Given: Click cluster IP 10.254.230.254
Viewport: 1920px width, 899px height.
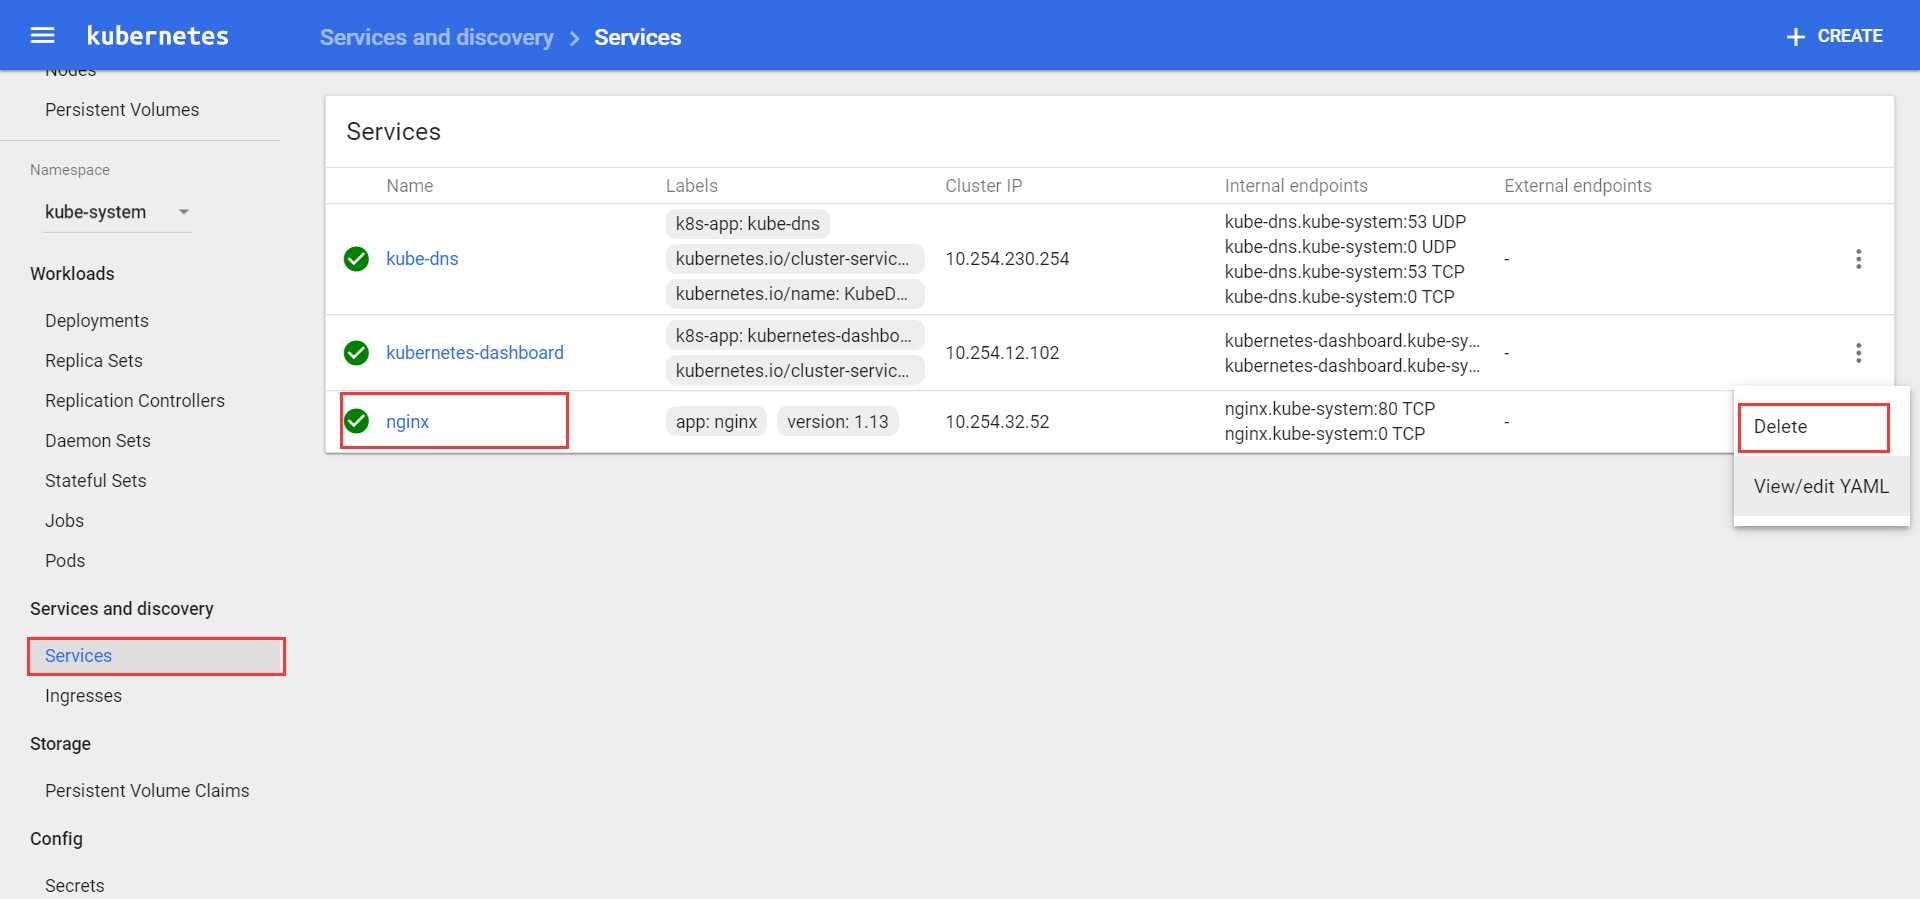Looking at the screenshot, I should tap(1007, 259).
